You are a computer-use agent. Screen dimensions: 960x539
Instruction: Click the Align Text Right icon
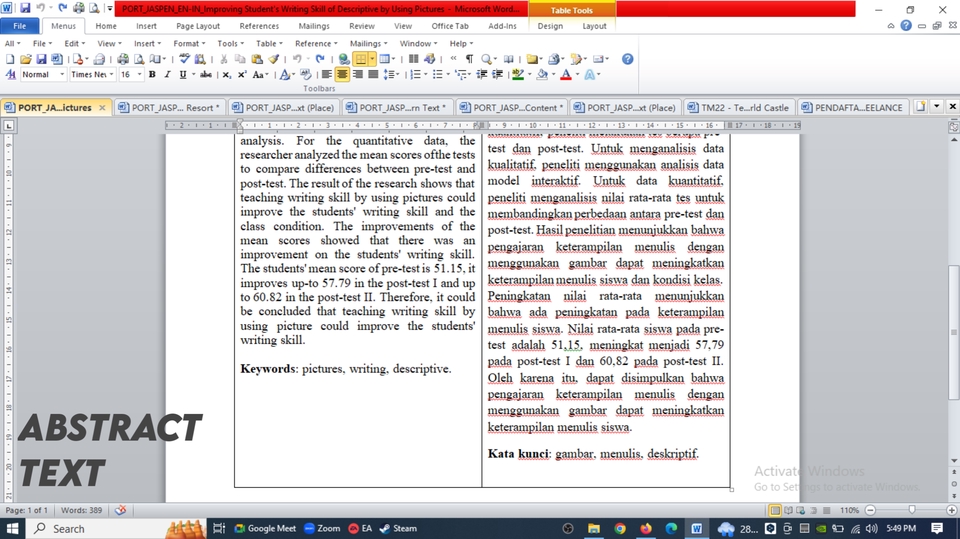(x=358, y=75)
